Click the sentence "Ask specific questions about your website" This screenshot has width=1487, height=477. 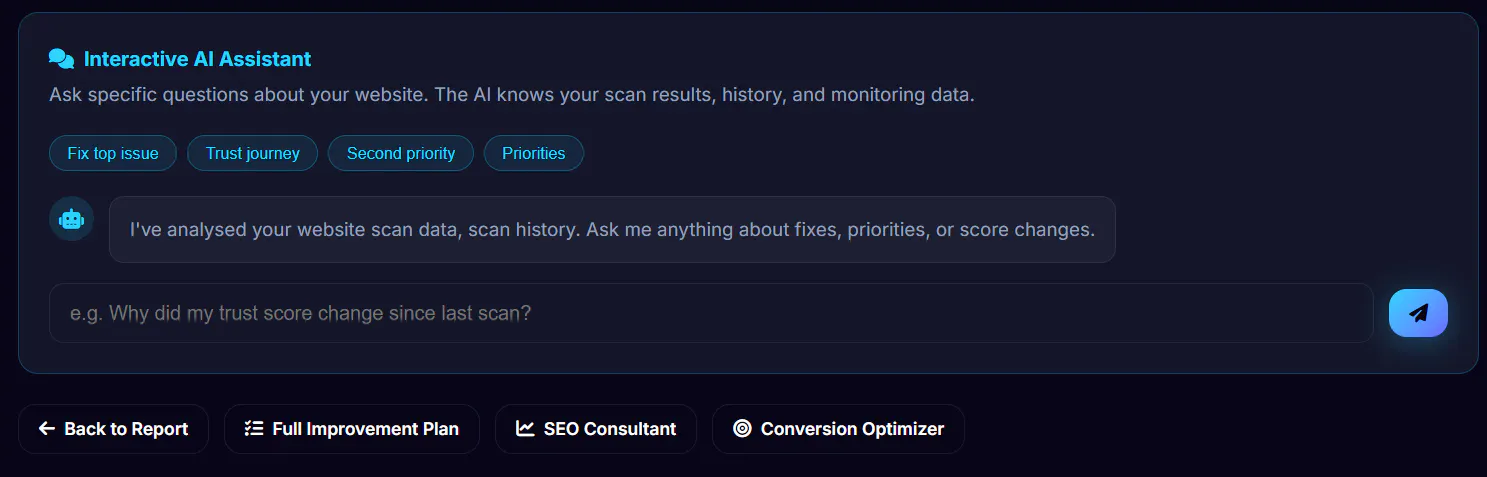240,96
